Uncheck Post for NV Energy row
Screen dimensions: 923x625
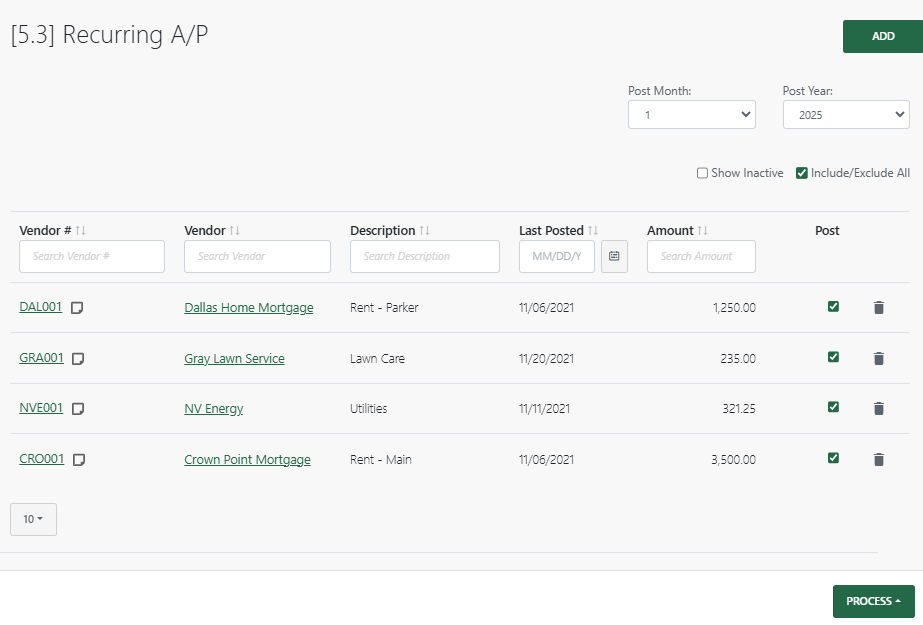pos(833,408)
